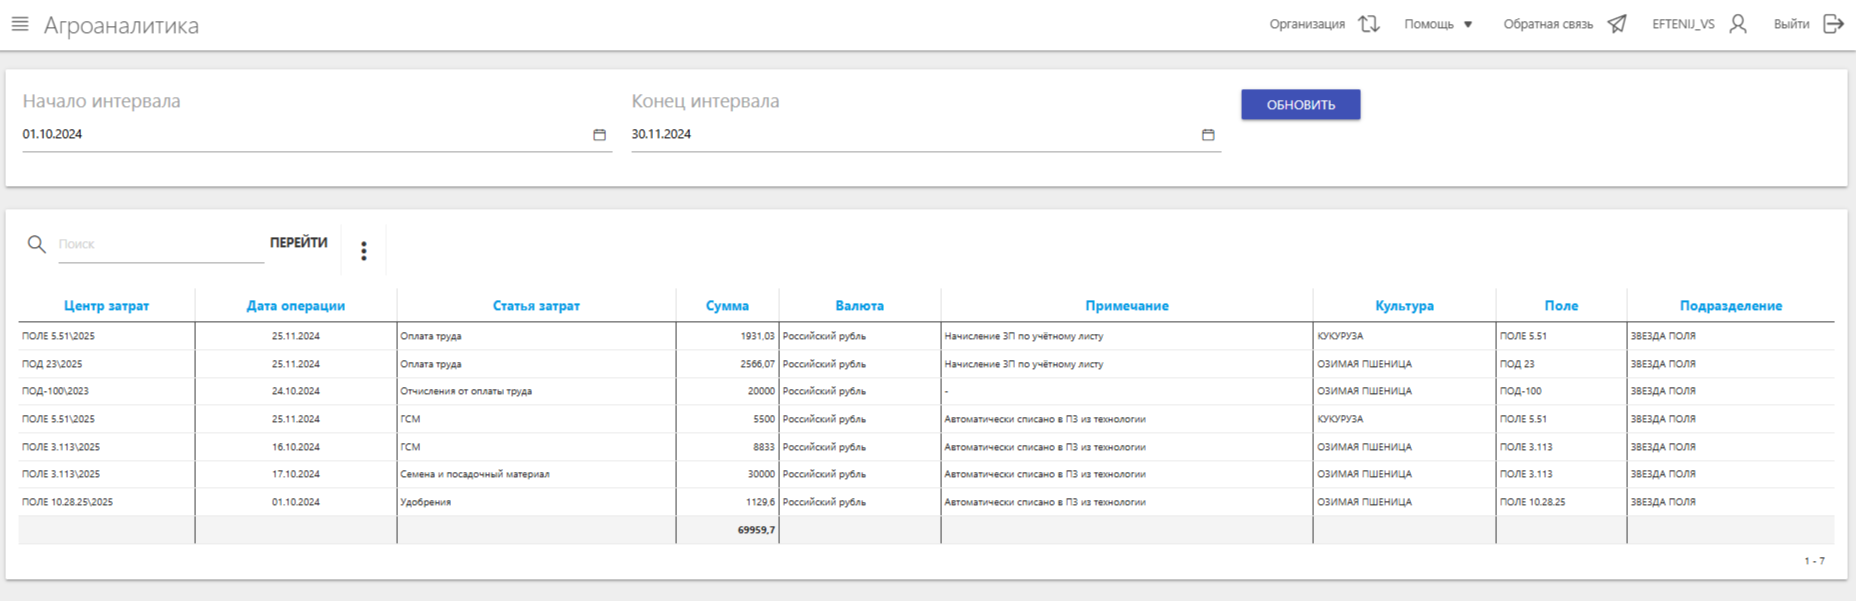Click the search magnifier icon

point(37,244)
